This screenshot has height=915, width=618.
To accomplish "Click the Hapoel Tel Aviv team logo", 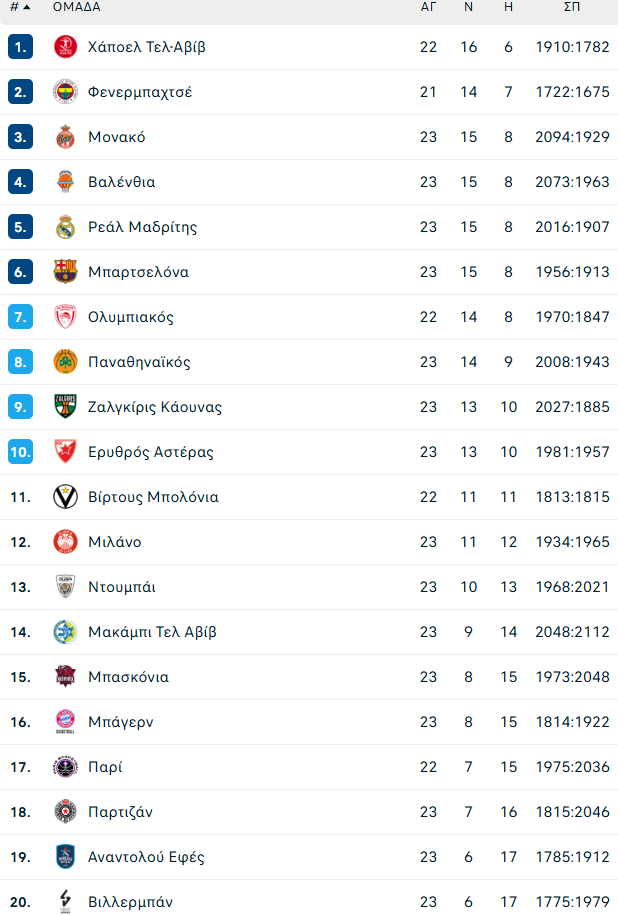I will (x=65, y=47).
